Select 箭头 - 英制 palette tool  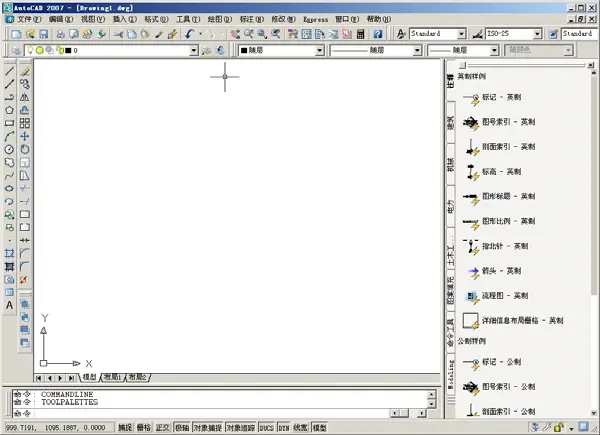pyautogui.click(x=494, y=271)
